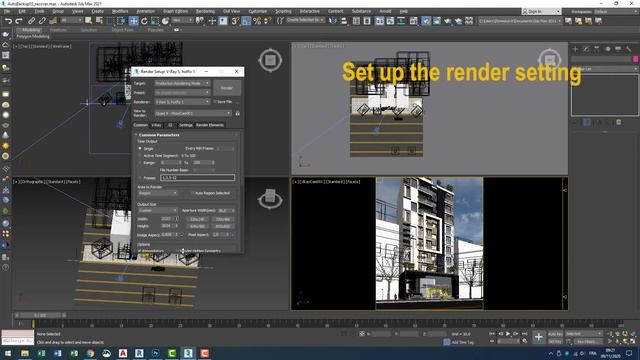640x360 pixels.
Task: Select the Unlink Selection tool
Action: point(42,21)
